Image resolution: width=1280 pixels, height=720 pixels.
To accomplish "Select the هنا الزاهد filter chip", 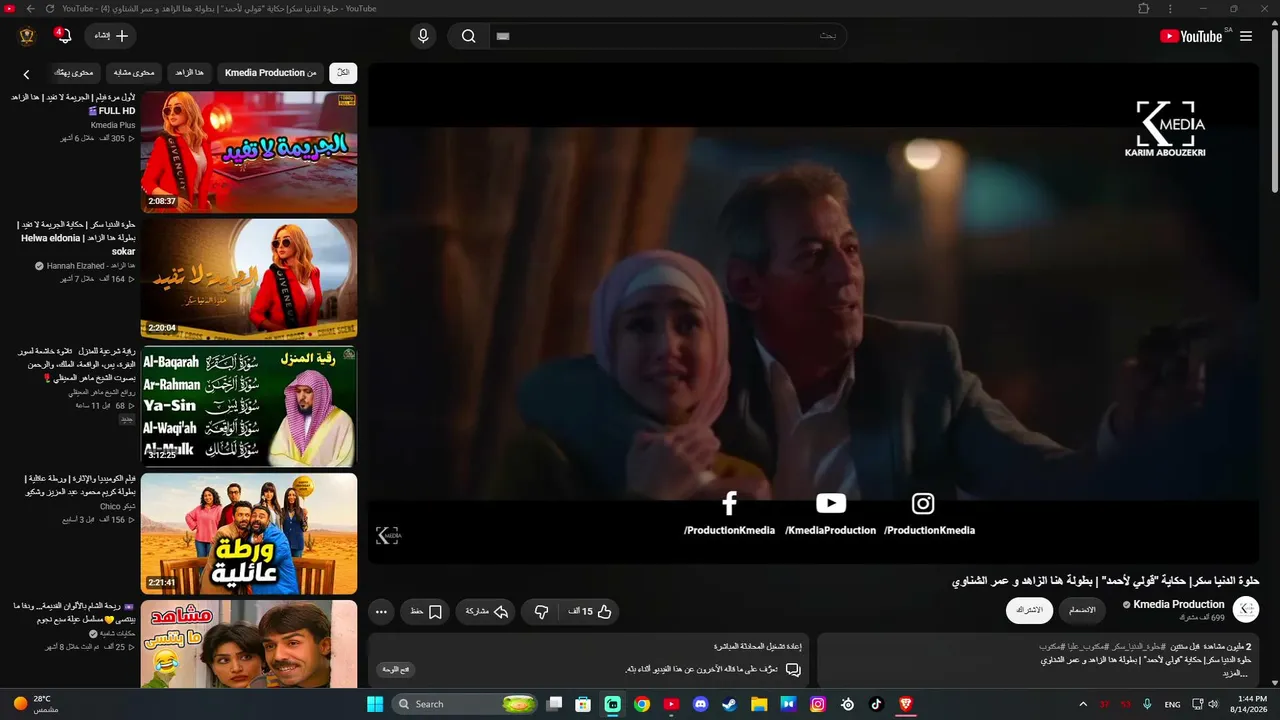I will tap(189, 73).
